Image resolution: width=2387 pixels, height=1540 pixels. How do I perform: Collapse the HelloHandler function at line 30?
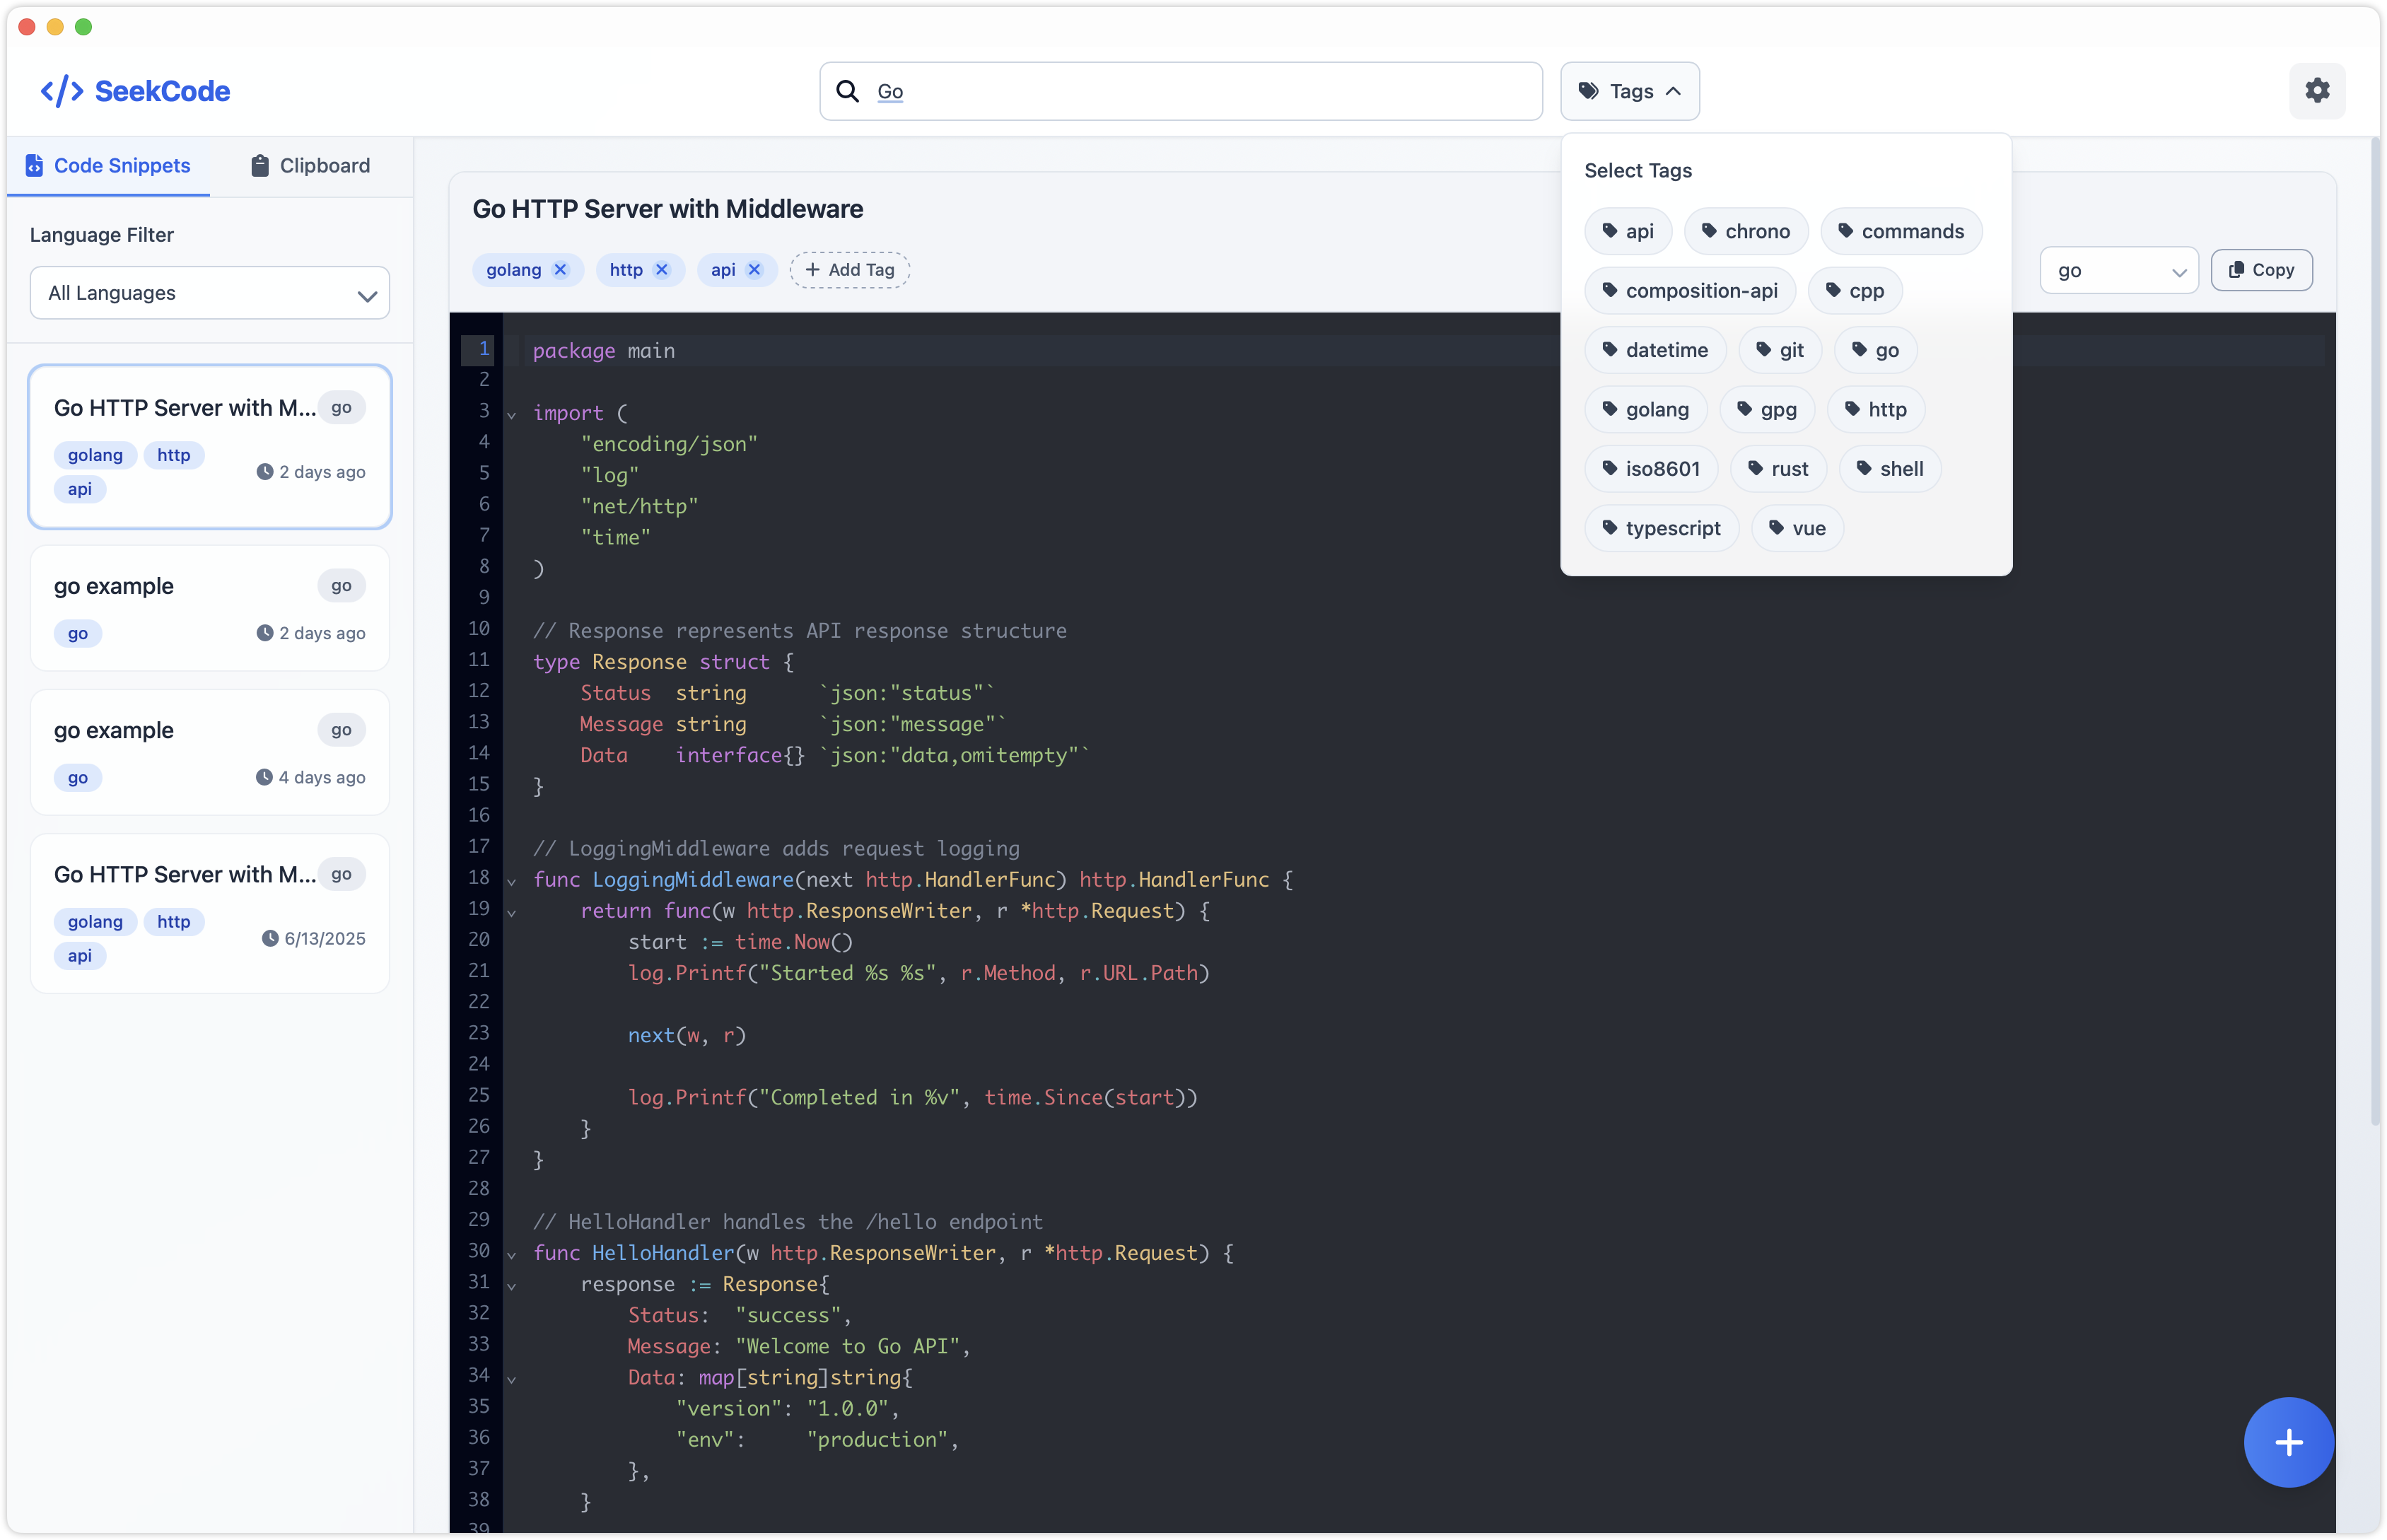[512, 1255]
